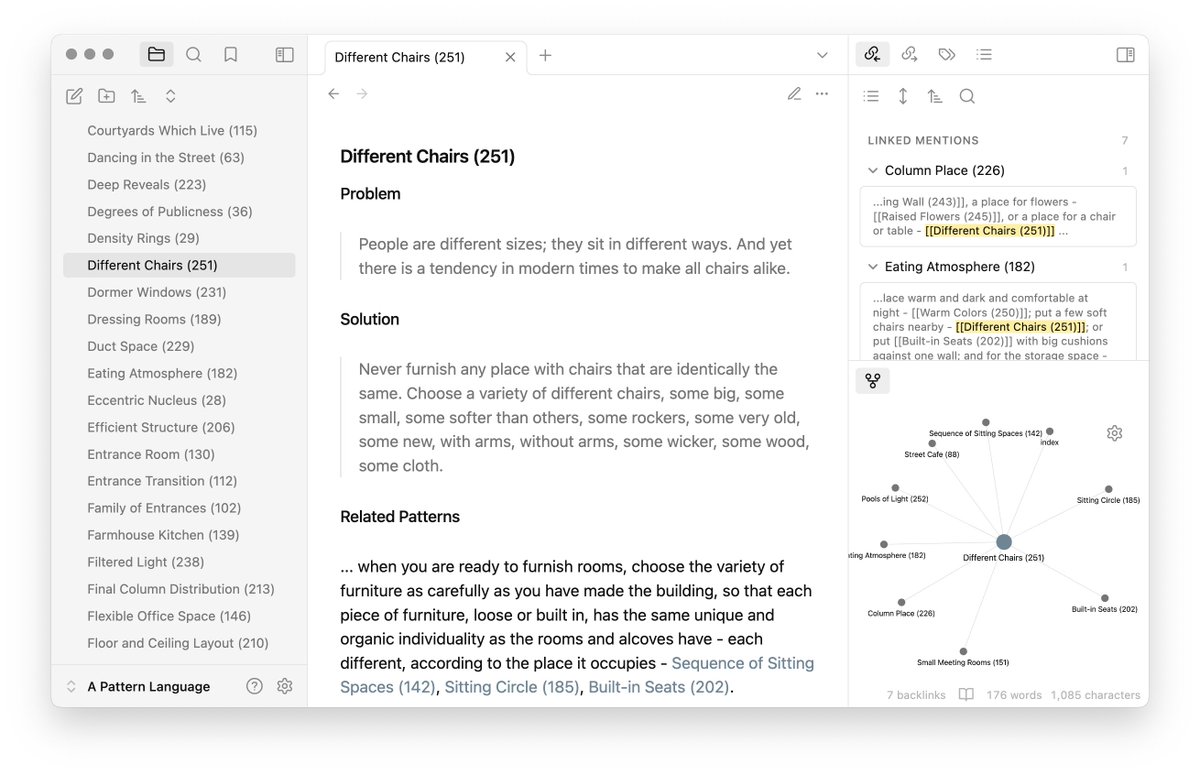Viewport: 1200px width, 775px height.
Task: Collapse the Column Place (226) mention
Action: (873, 171)
